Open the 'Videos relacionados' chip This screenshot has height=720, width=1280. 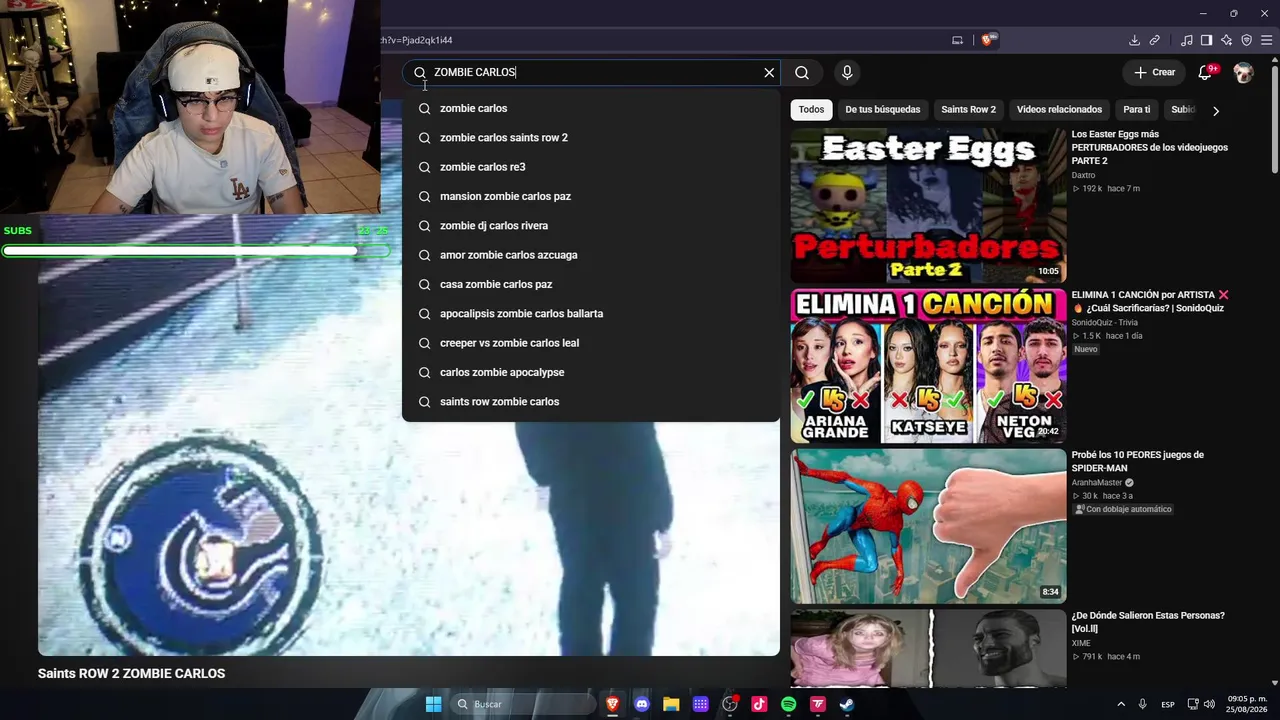(x=1059, y=110)
